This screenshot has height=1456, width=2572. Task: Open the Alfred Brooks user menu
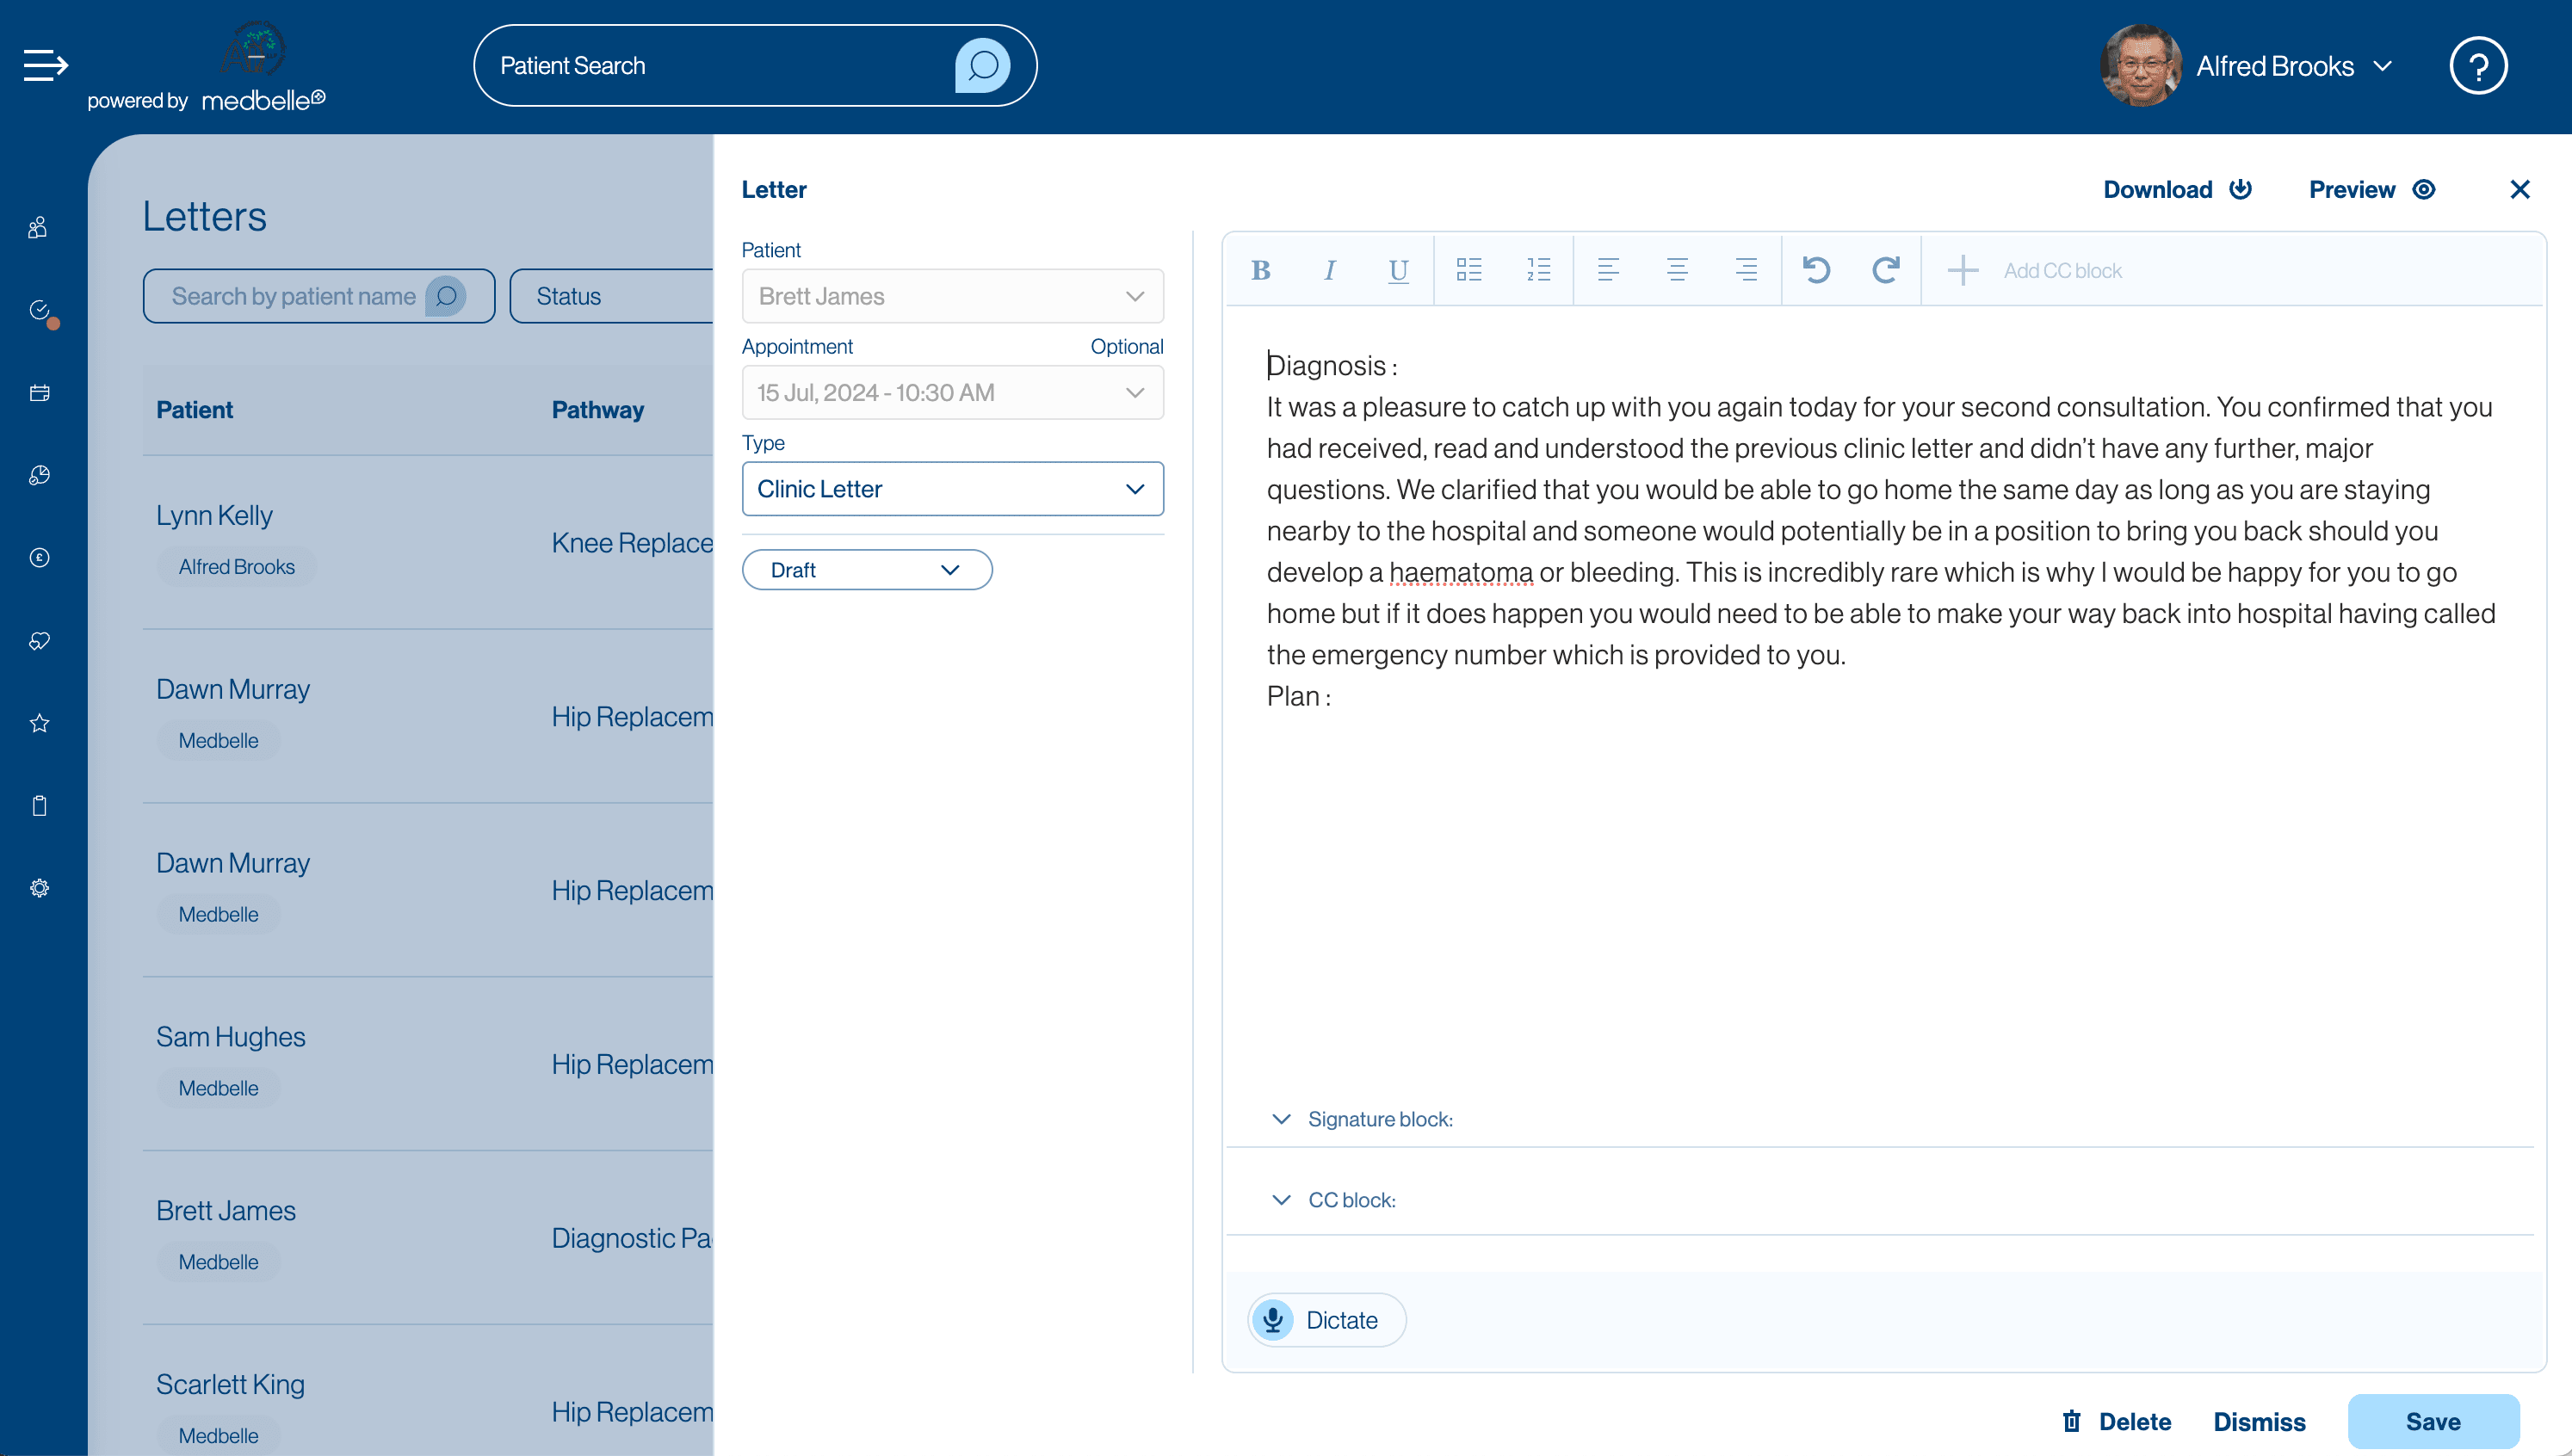click(x=2294, y=66)
